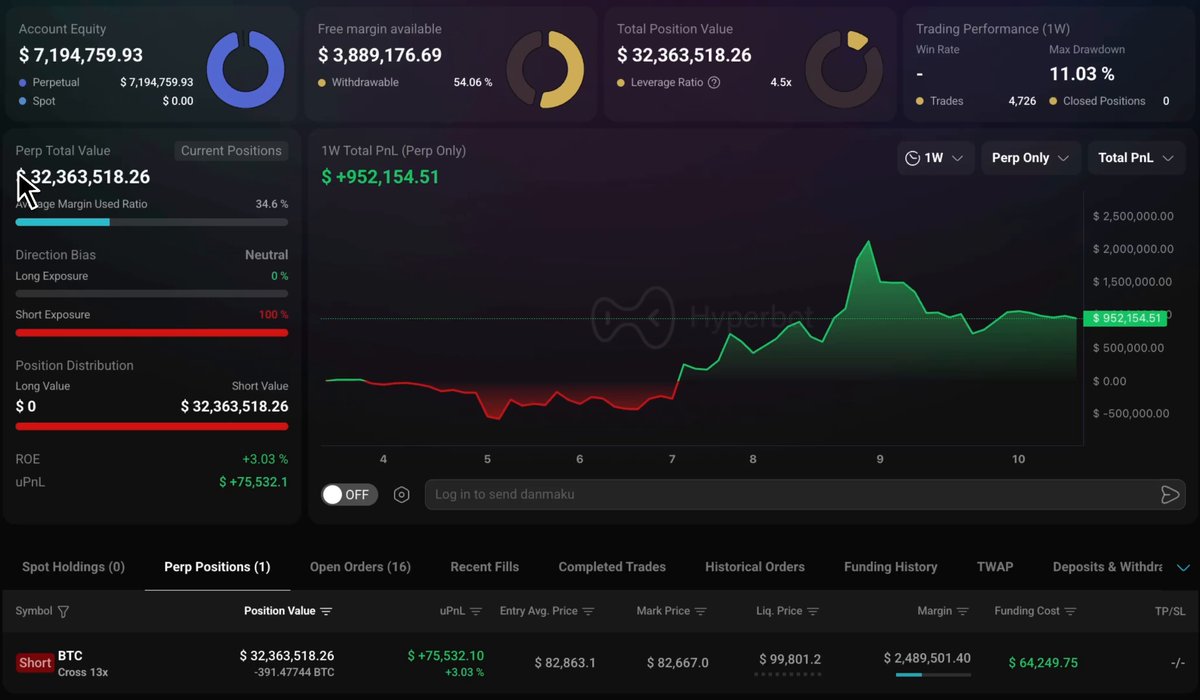The image size is (1200, 700).
Task: Sort by Margin column icon
Action: pyautogui.click(x=963, y=611)
